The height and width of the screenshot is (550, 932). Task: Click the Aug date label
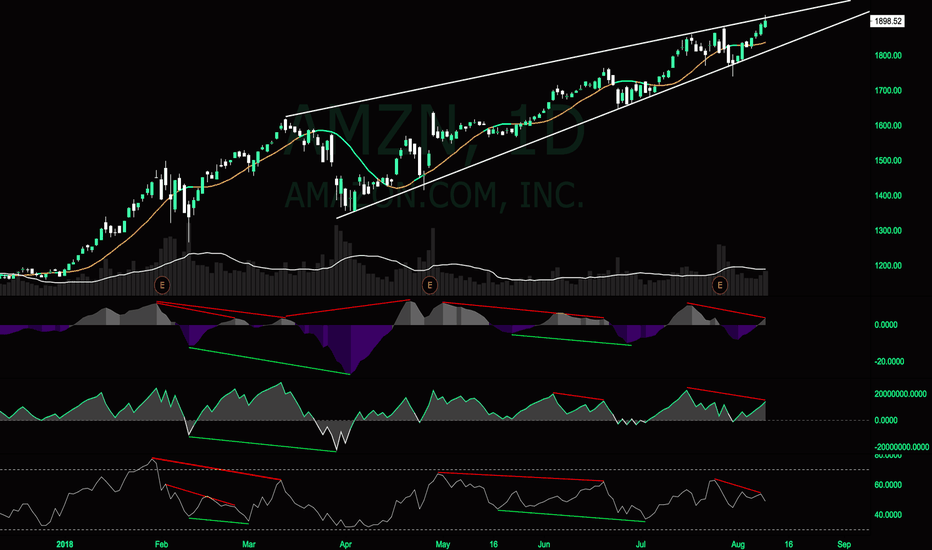pyautogui.click(x=738, y=544)
